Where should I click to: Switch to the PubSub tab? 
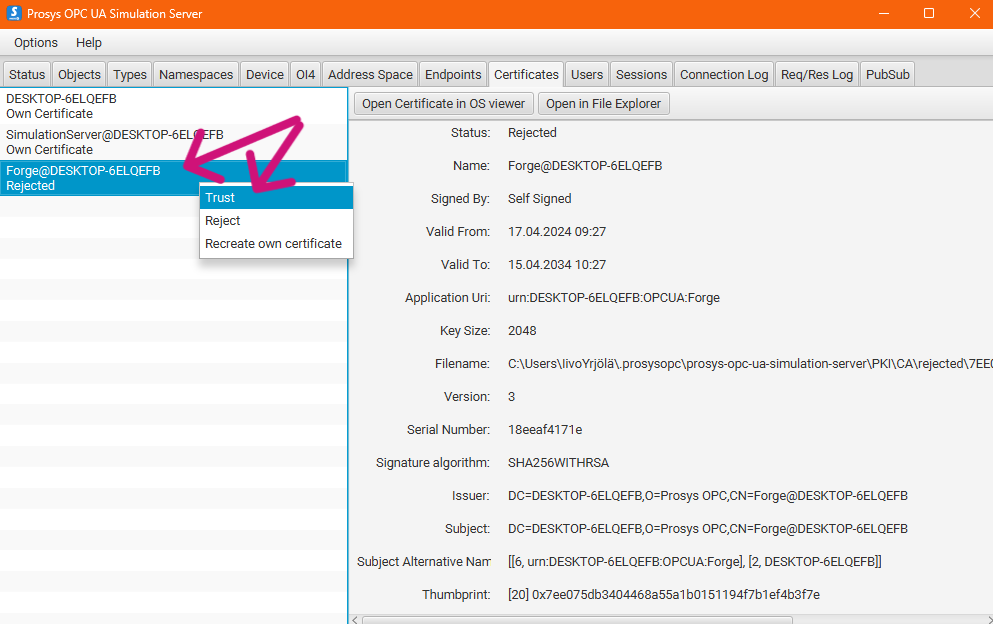point(888,75)
